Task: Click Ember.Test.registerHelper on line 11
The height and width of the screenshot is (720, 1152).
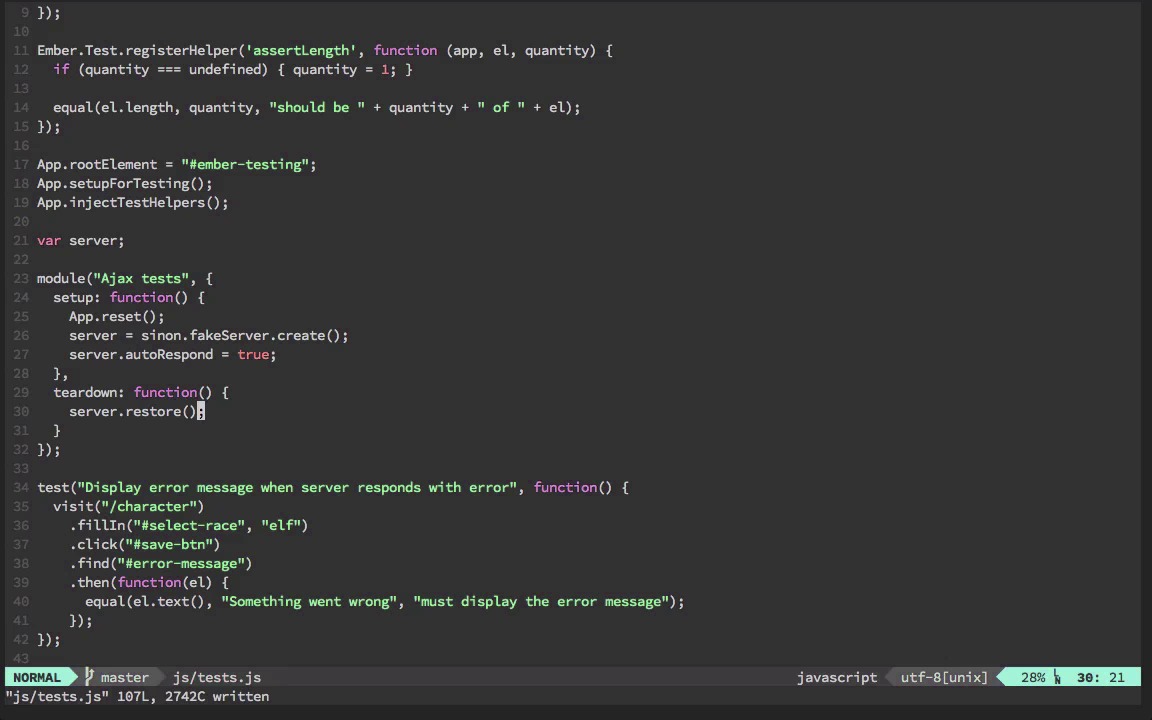Action: [x=137, y=51]
